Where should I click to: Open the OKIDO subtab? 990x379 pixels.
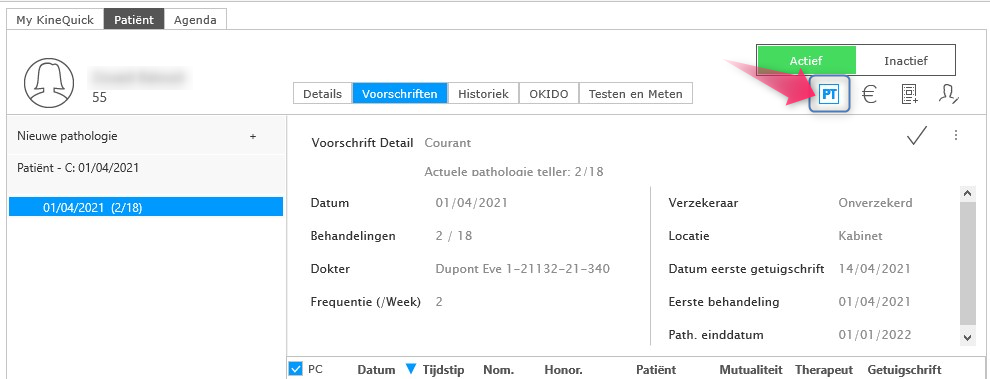coord(549,93)
